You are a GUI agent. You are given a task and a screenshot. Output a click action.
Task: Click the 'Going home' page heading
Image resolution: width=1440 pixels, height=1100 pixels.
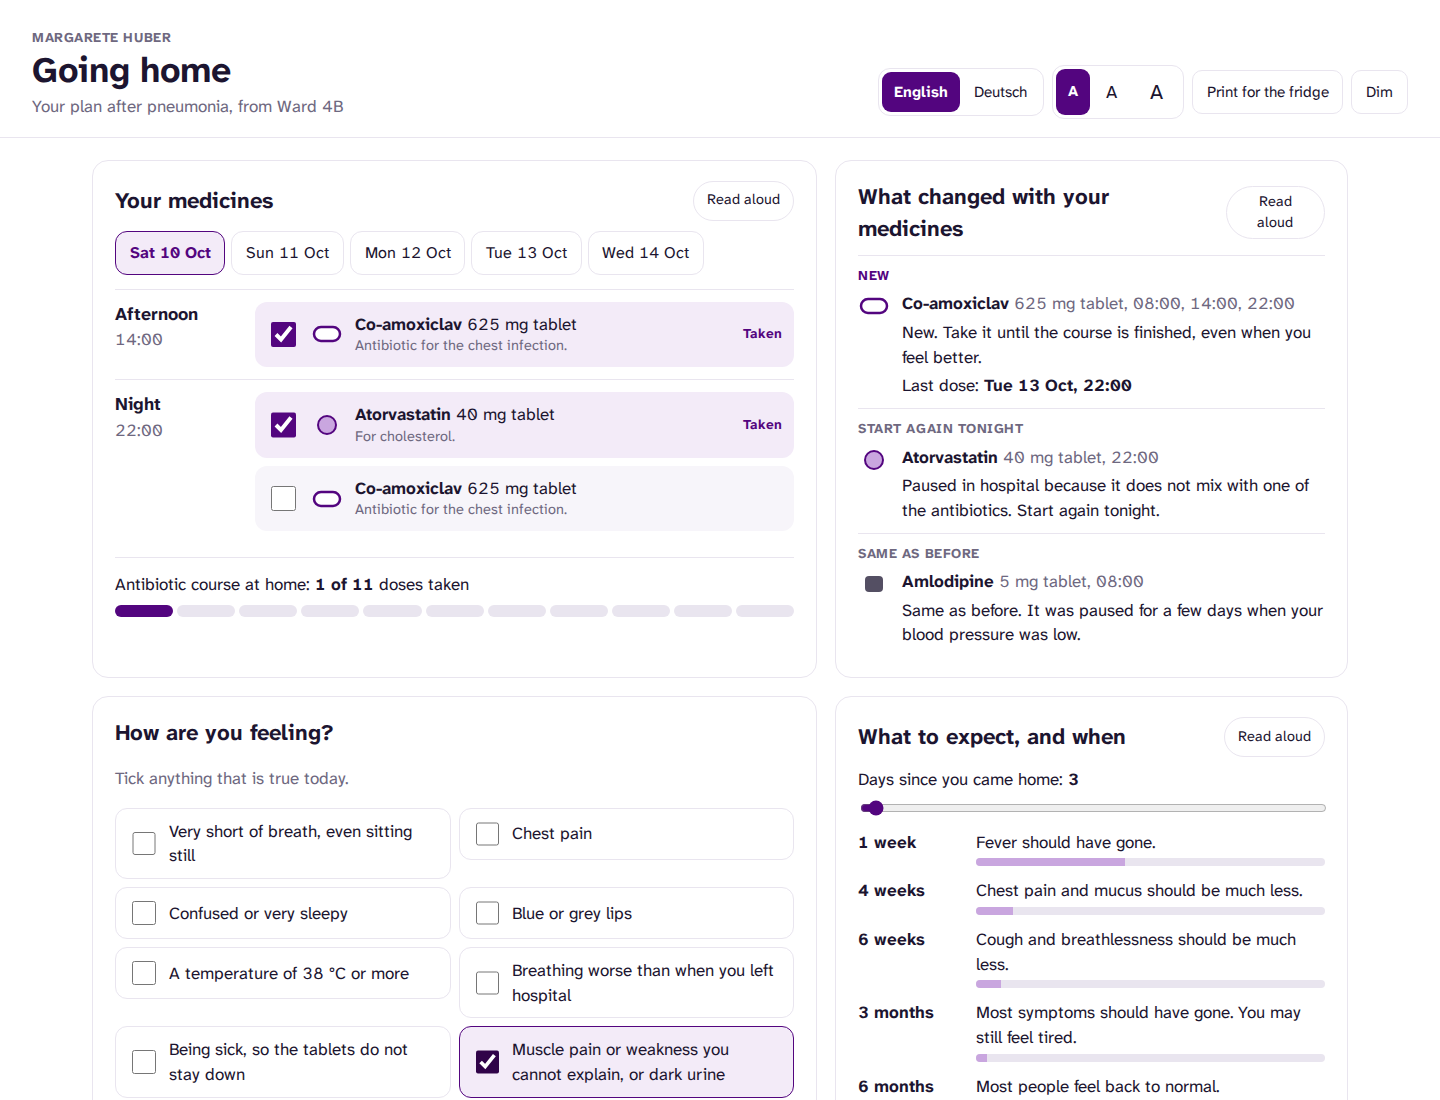click(x=131, y=70)
